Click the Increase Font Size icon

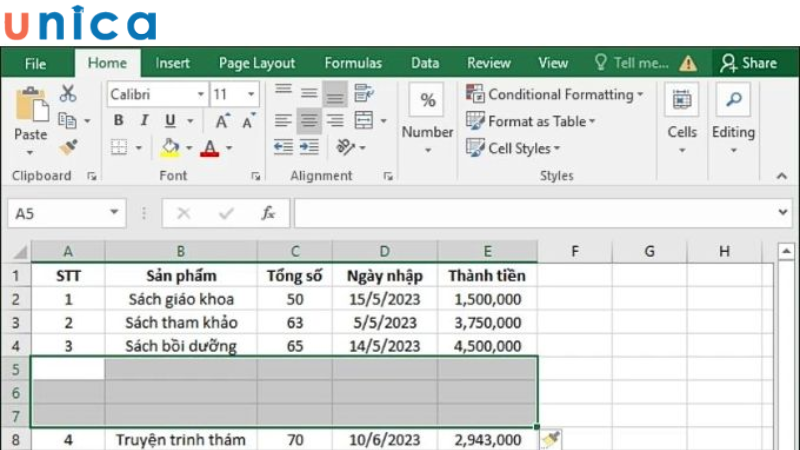(222, 121)
